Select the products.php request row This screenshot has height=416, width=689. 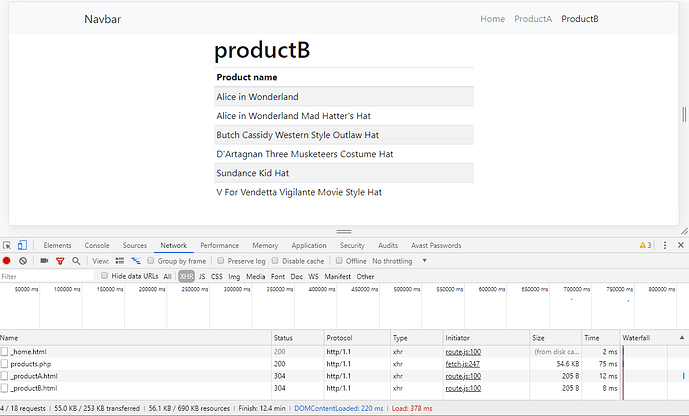pyautogui.click(x=32, y=364)
